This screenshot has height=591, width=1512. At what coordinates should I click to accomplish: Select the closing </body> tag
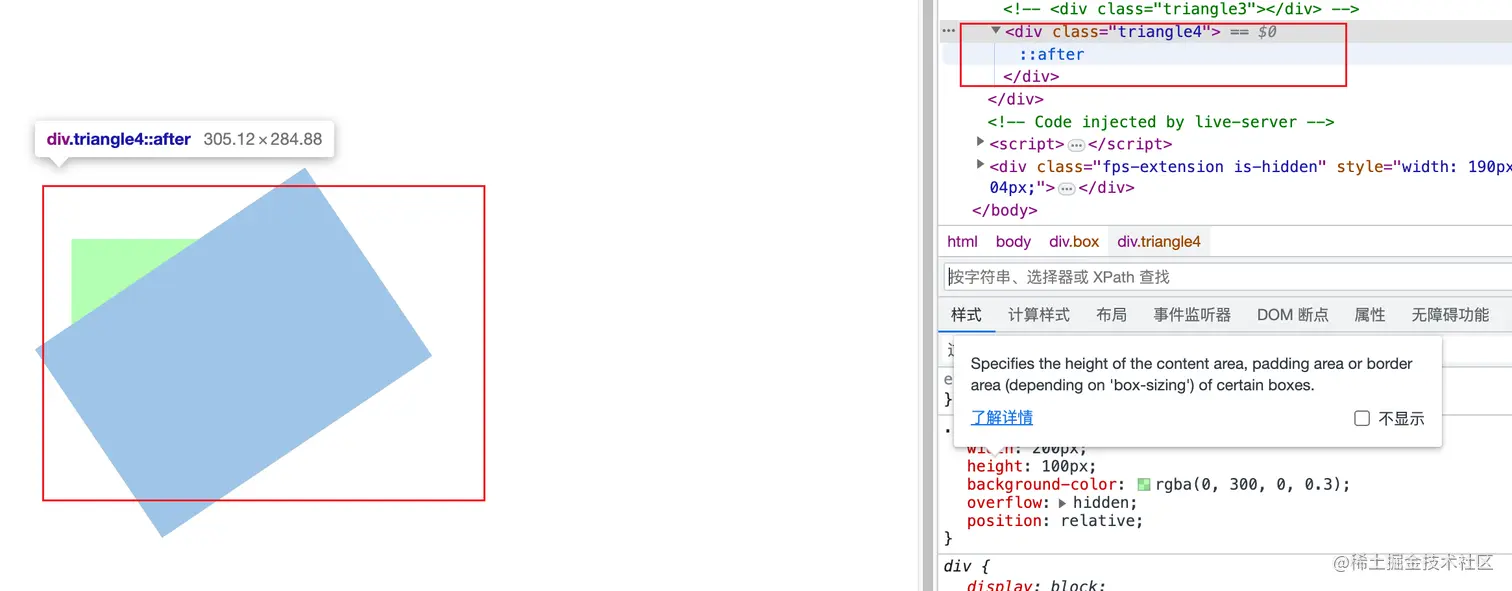[1005, 211]
